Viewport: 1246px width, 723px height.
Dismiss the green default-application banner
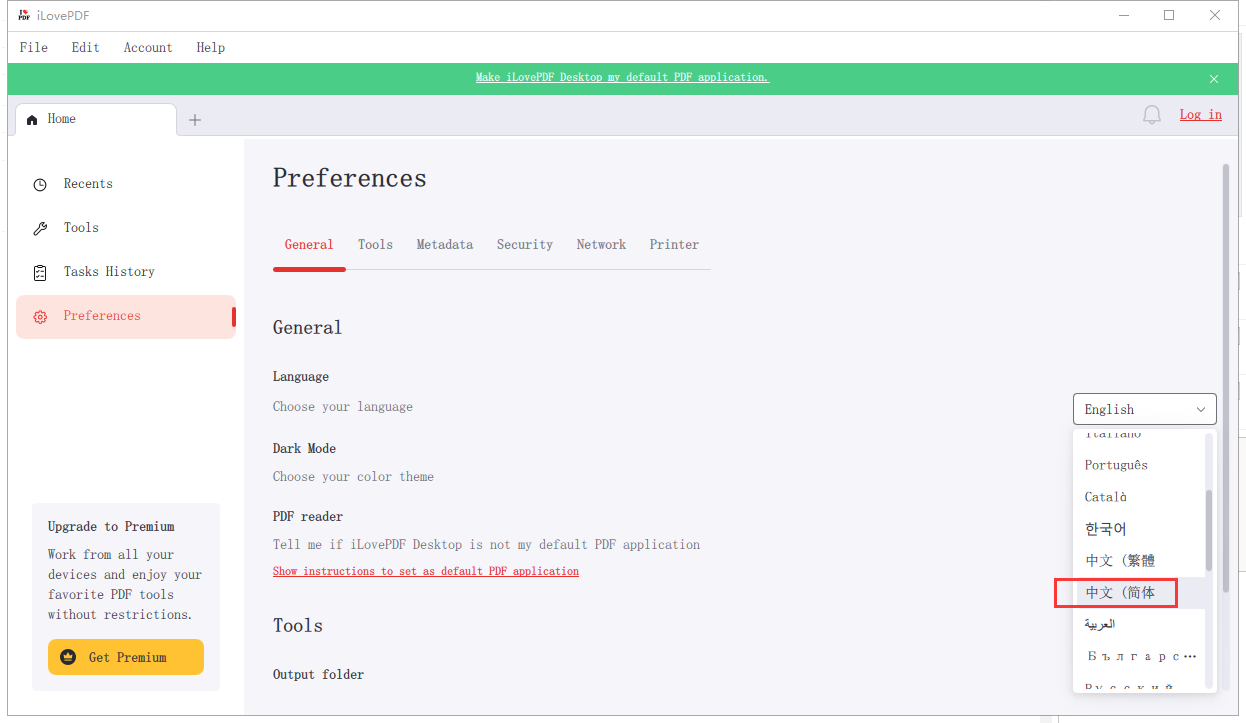[x=1214, y=79]
